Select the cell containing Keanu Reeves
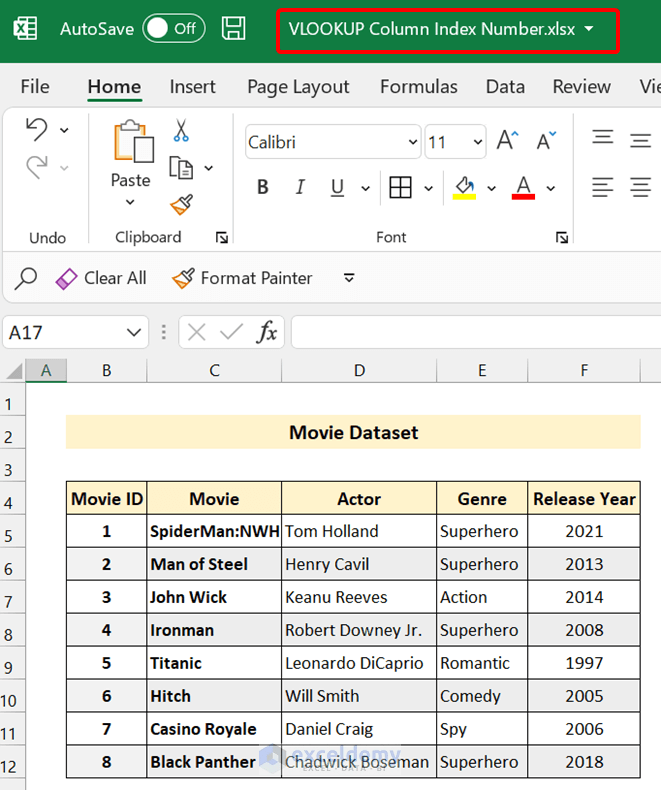 click(x=359, y=598)
